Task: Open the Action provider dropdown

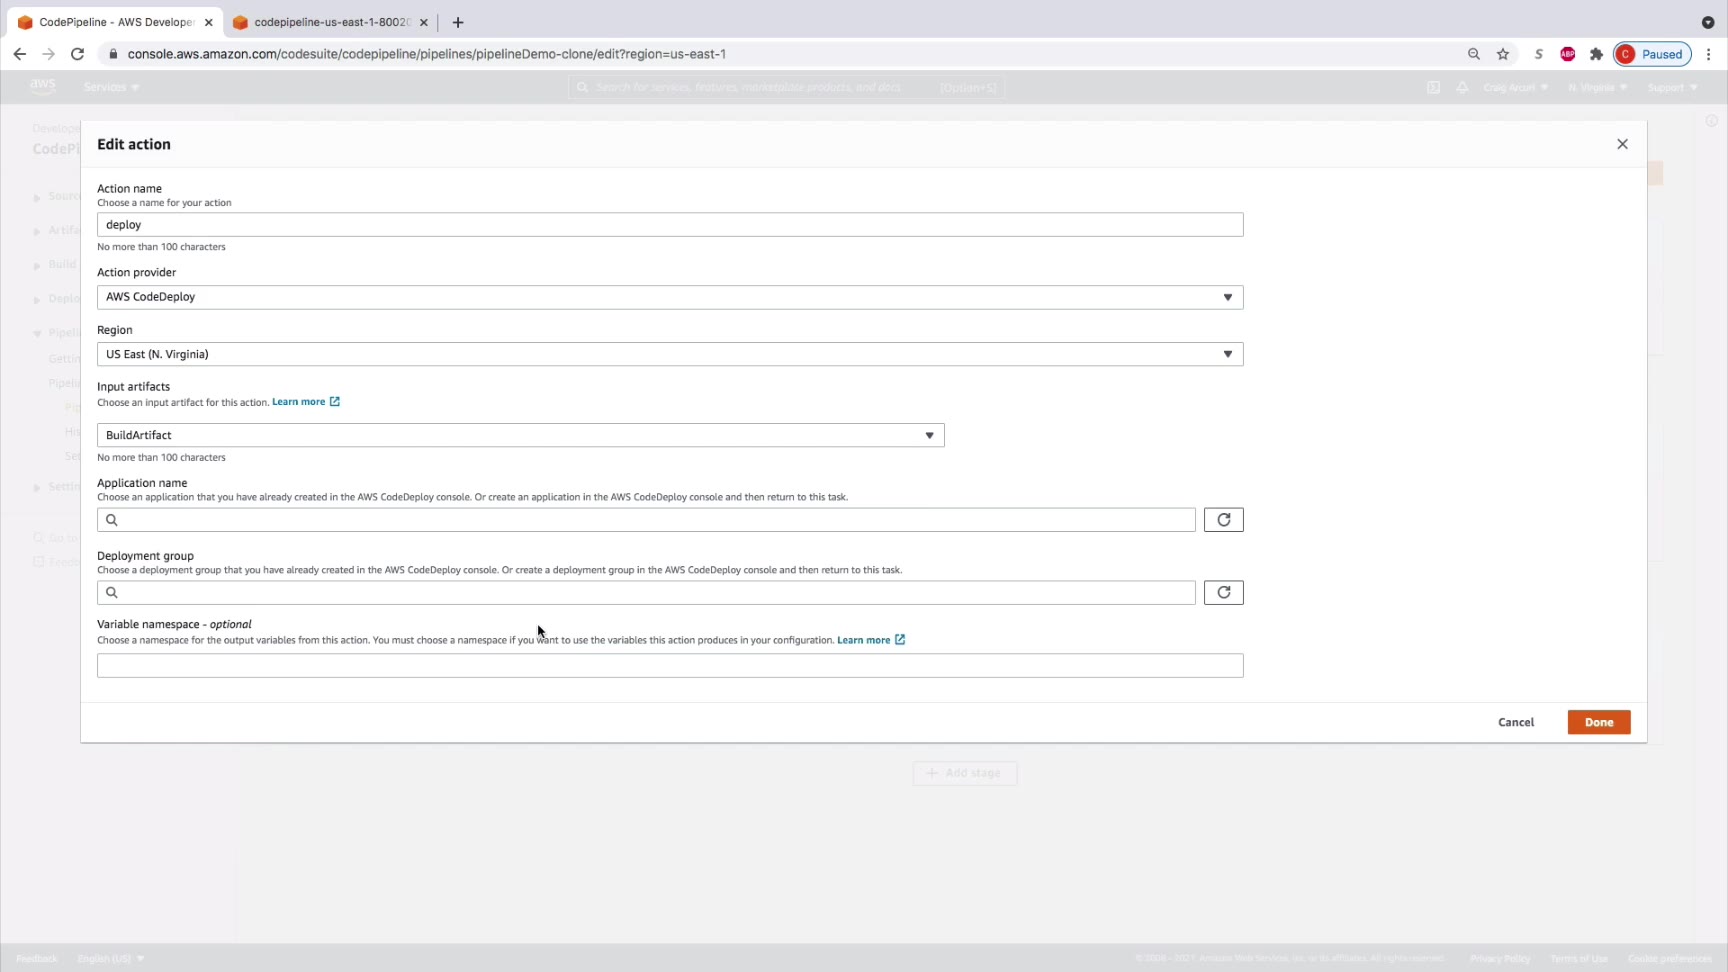Action: pyautogui.click(x=670, y=297)
